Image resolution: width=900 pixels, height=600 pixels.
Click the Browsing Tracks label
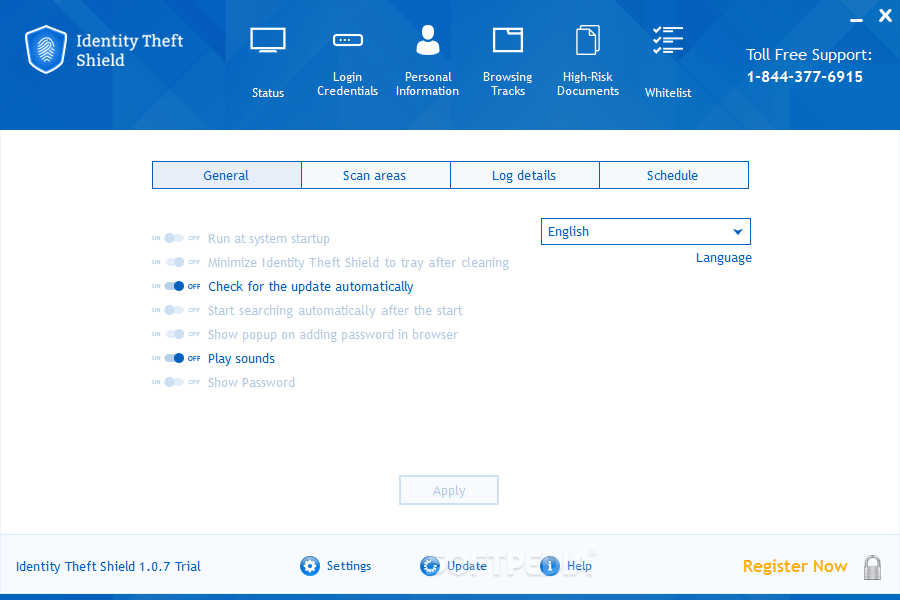[x=508, y=84]
